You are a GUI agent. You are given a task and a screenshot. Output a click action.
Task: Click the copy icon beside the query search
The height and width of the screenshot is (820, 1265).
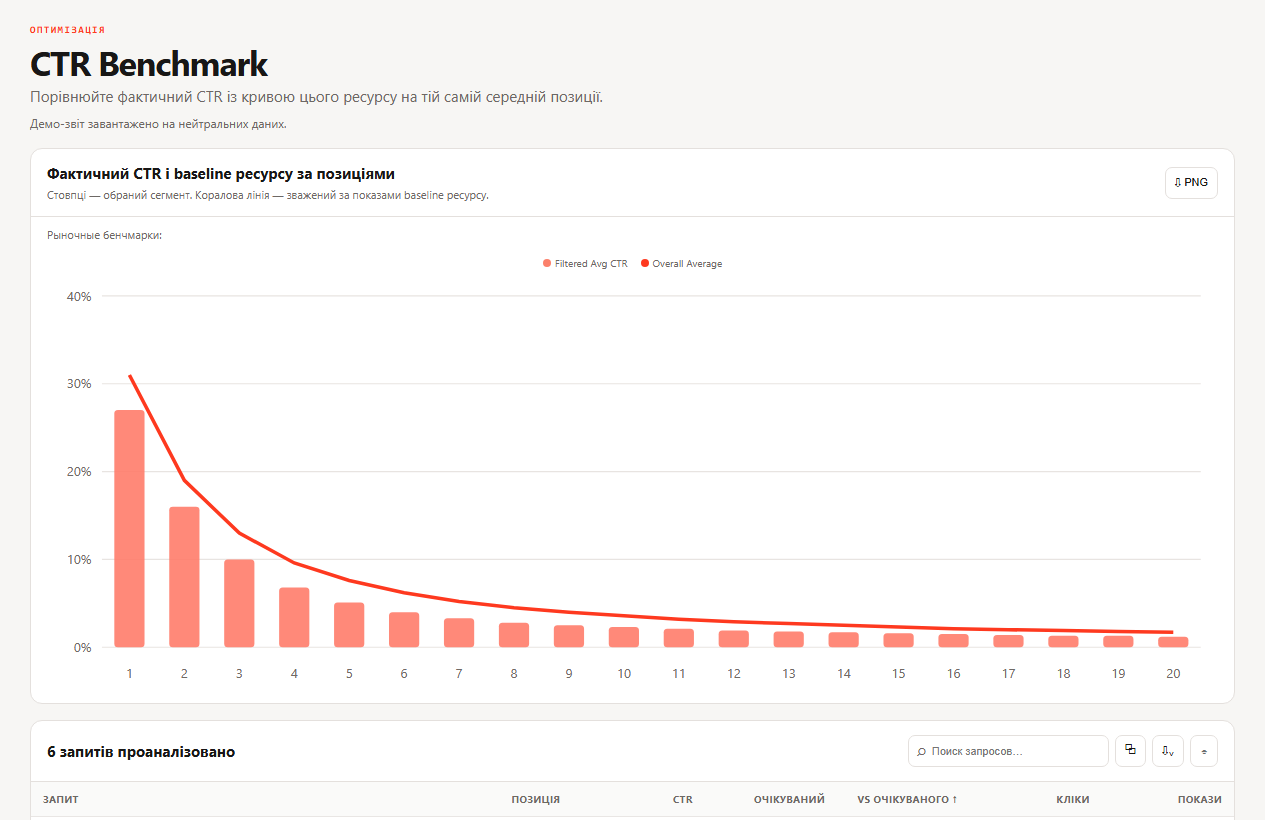[x=1130, y=751]
